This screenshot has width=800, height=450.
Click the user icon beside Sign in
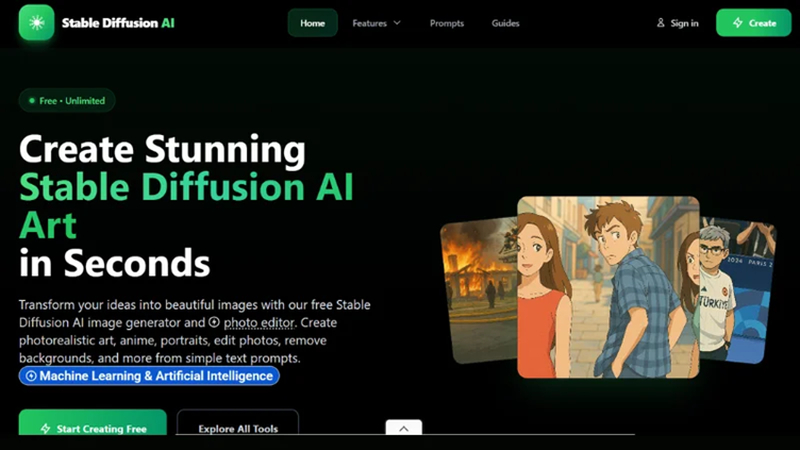pos(660,23)
